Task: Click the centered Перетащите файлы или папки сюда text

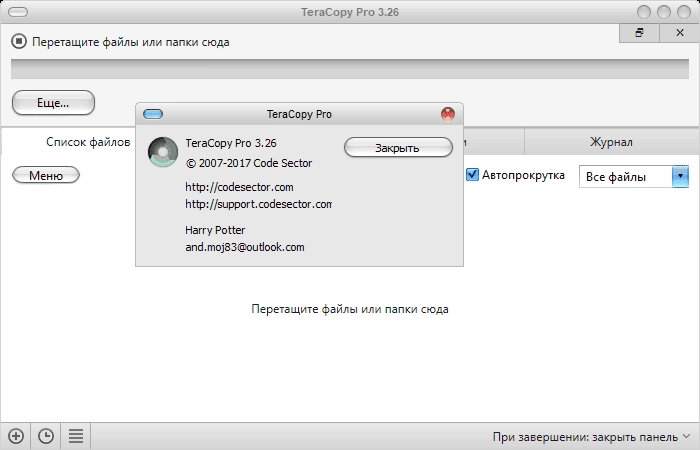Action: click(350, 309)
